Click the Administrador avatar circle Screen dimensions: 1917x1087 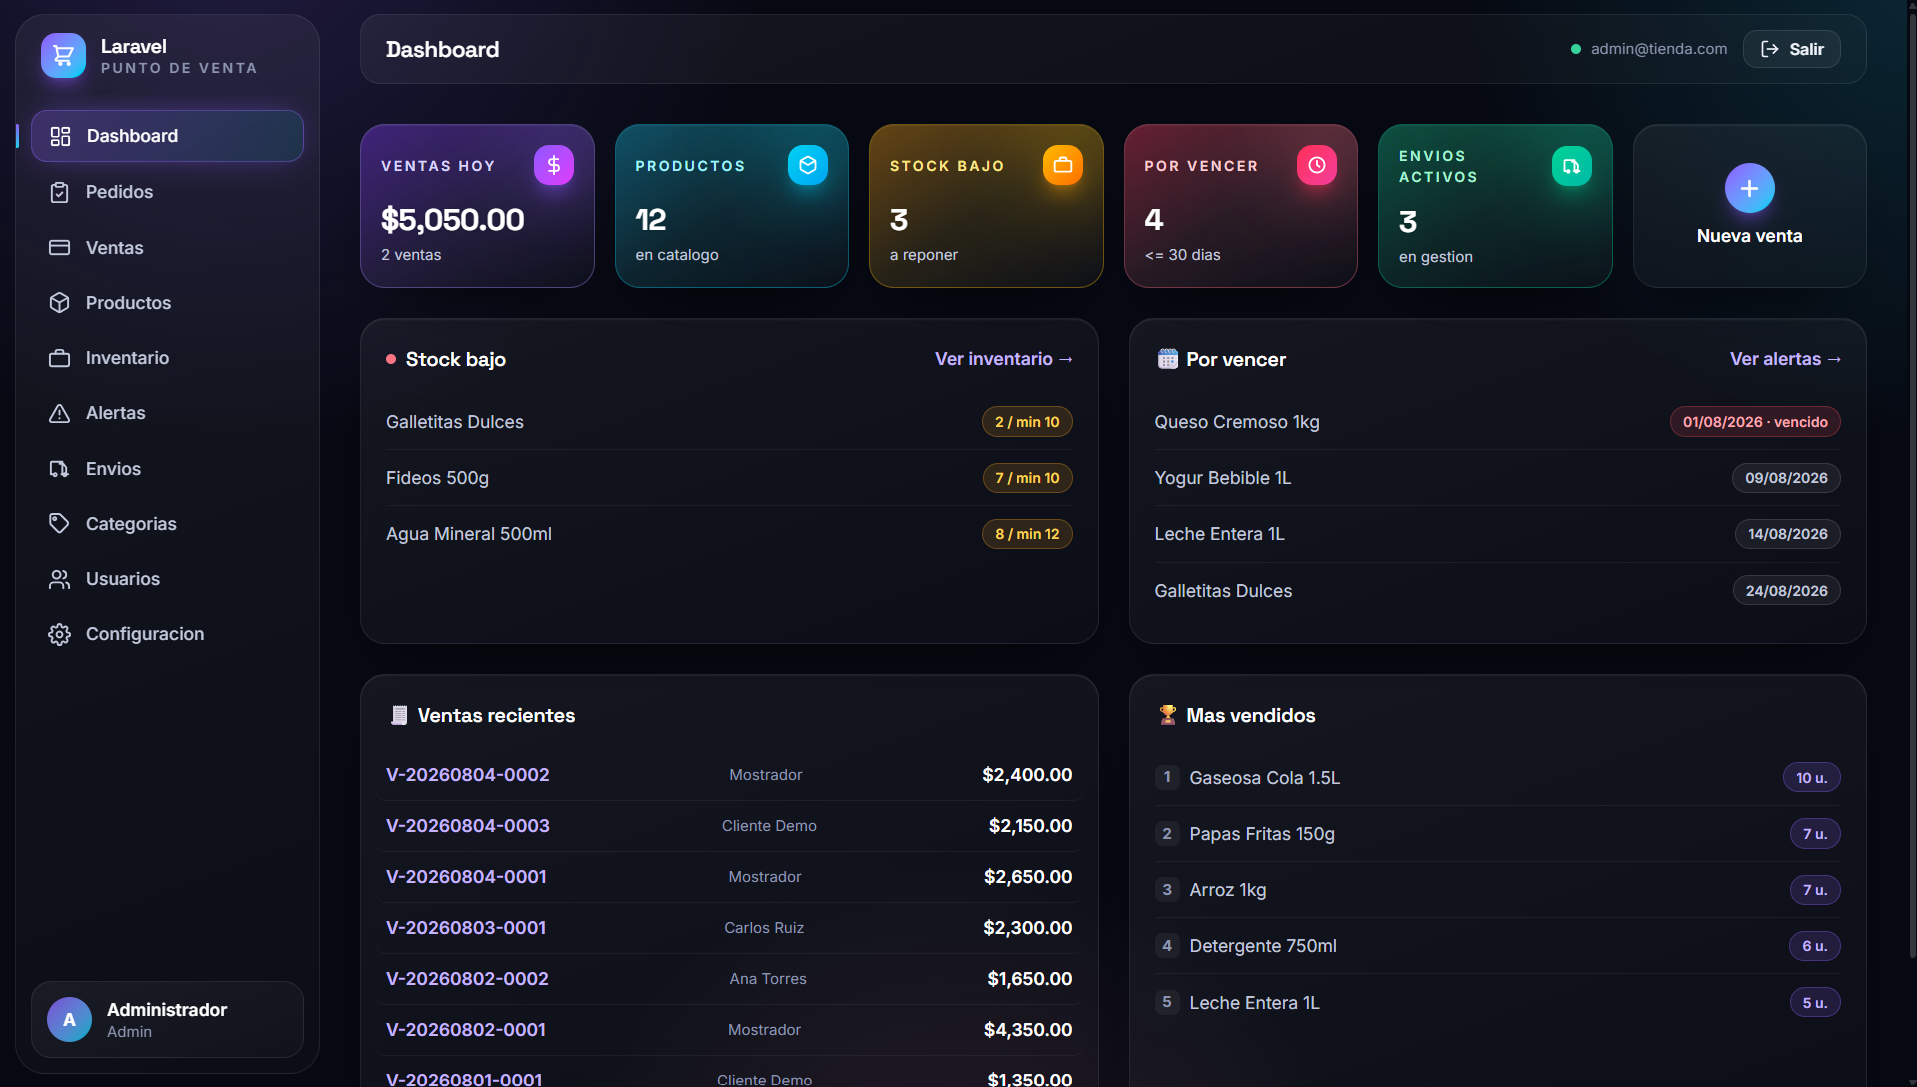point(69,1020)
